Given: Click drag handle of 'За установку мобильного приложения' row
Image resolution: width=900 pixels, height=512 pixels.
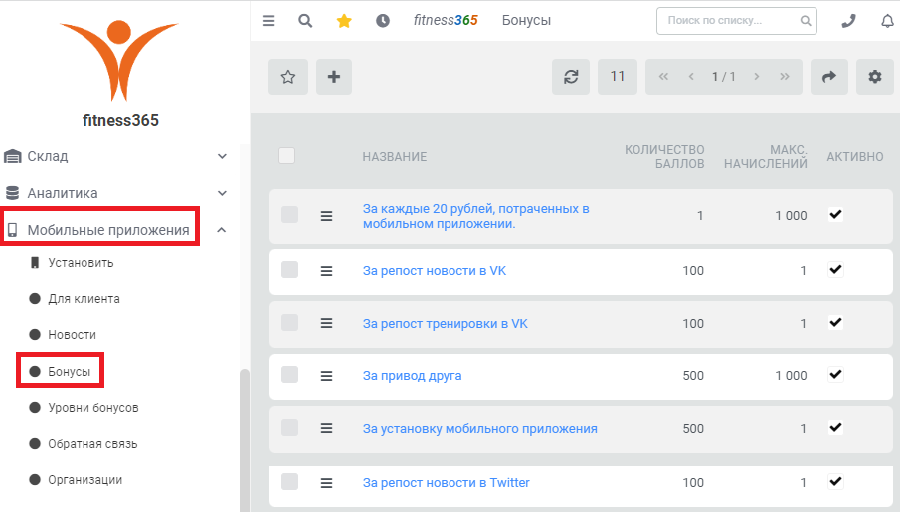Looking at the screenshot, I should pyautogui.click(x=326, y=428).
